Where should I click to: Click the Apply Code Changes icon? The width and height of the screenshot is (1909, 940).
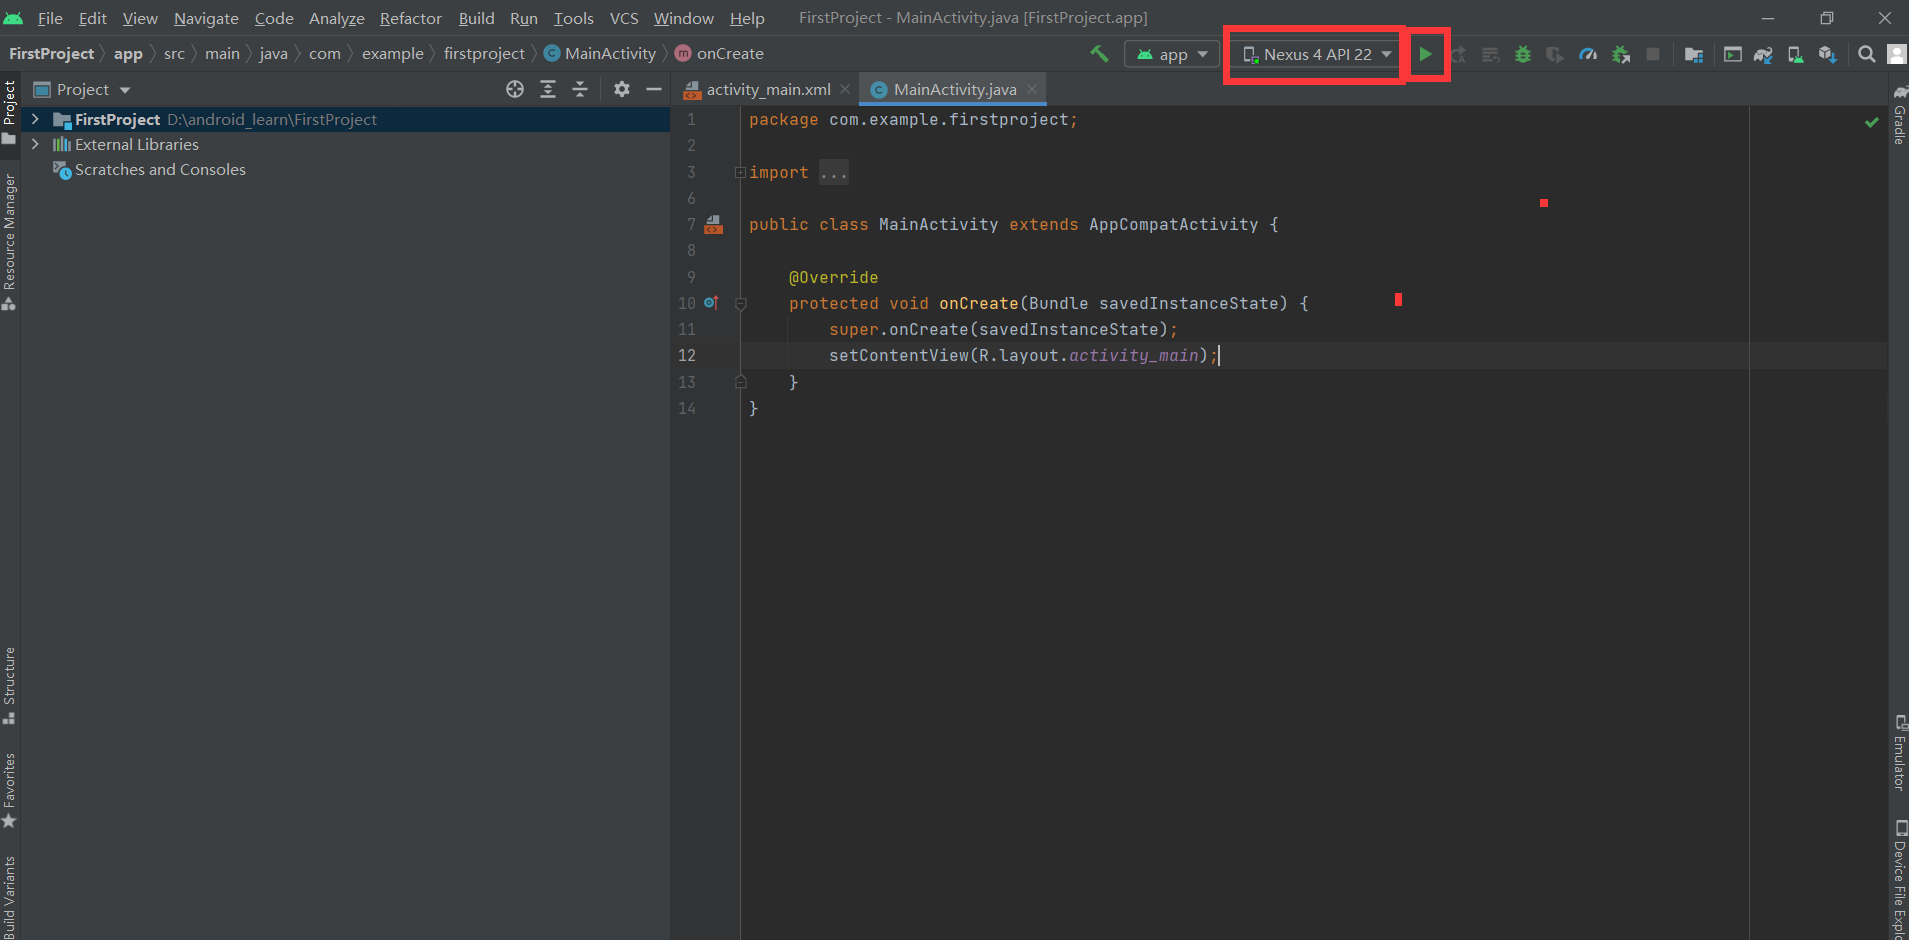coord(1490,54)
